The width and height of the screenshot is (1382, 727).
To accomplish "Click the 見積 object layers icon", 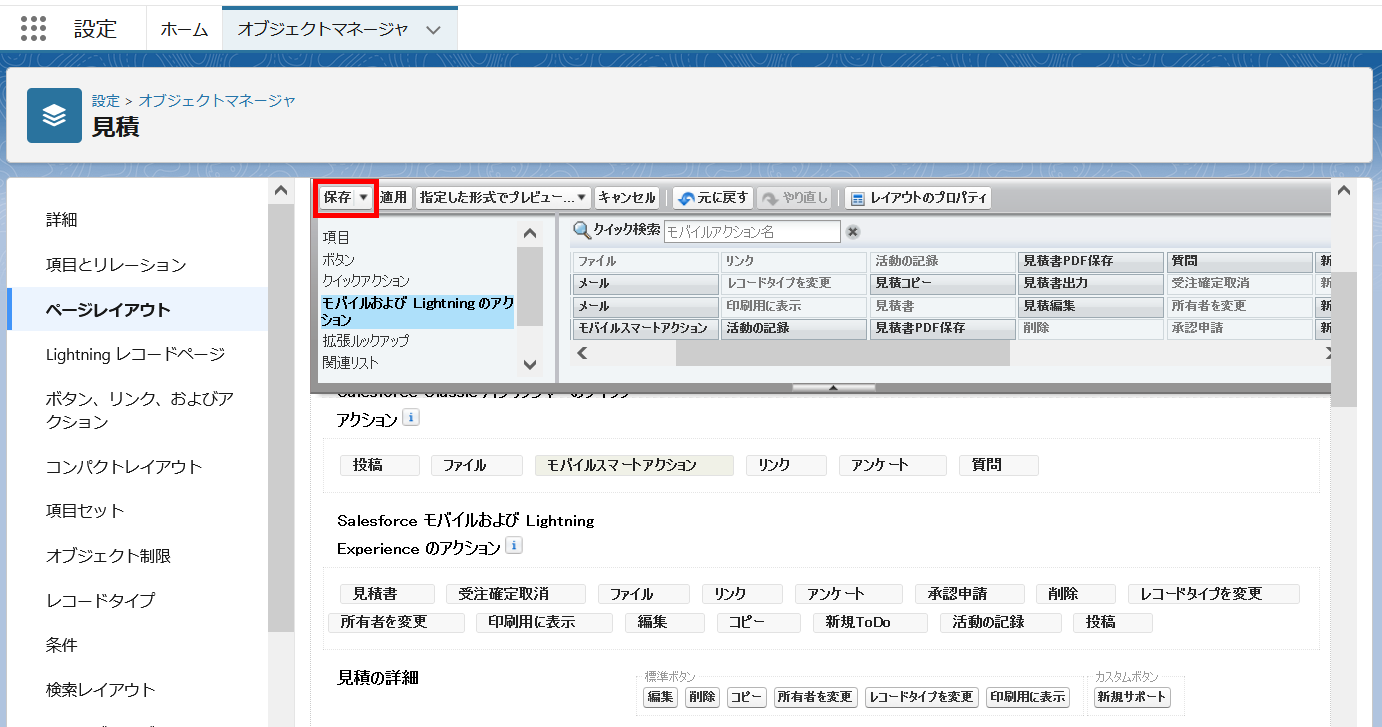I will click(54, 116).
